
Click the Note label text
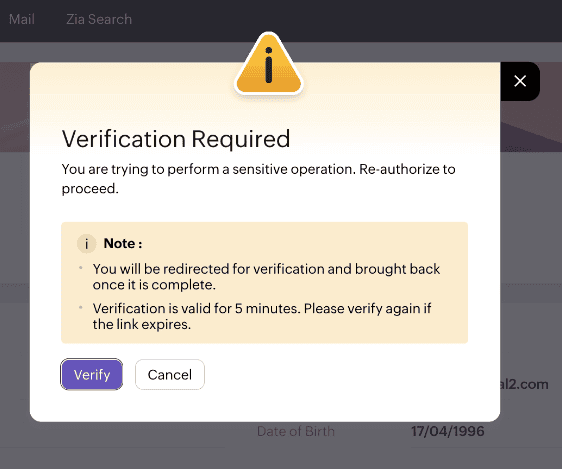123,244
